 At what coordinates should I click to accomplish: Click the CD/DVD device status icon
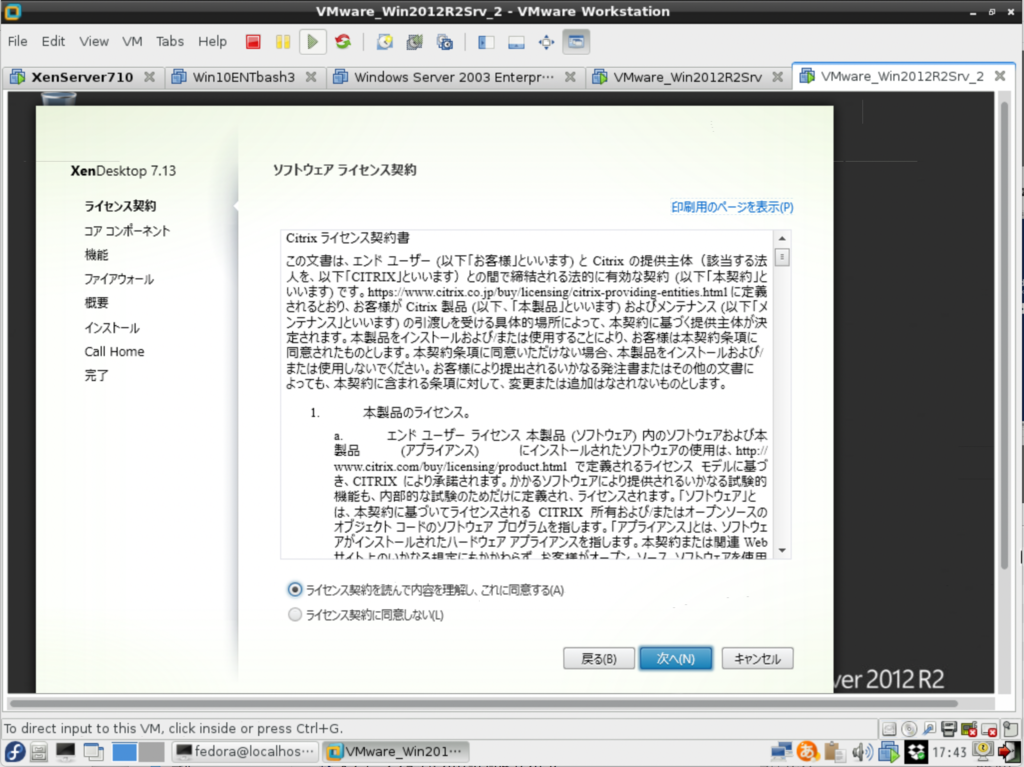tap(909, 728)
